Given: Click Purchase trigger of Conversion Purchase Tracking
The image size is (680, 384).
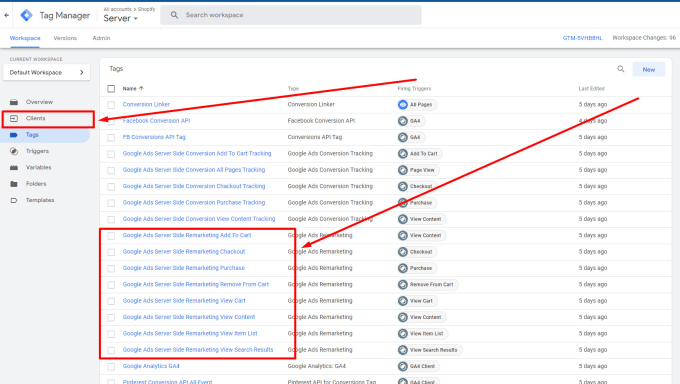Looking at the screenshot, I should click(417, 203).
